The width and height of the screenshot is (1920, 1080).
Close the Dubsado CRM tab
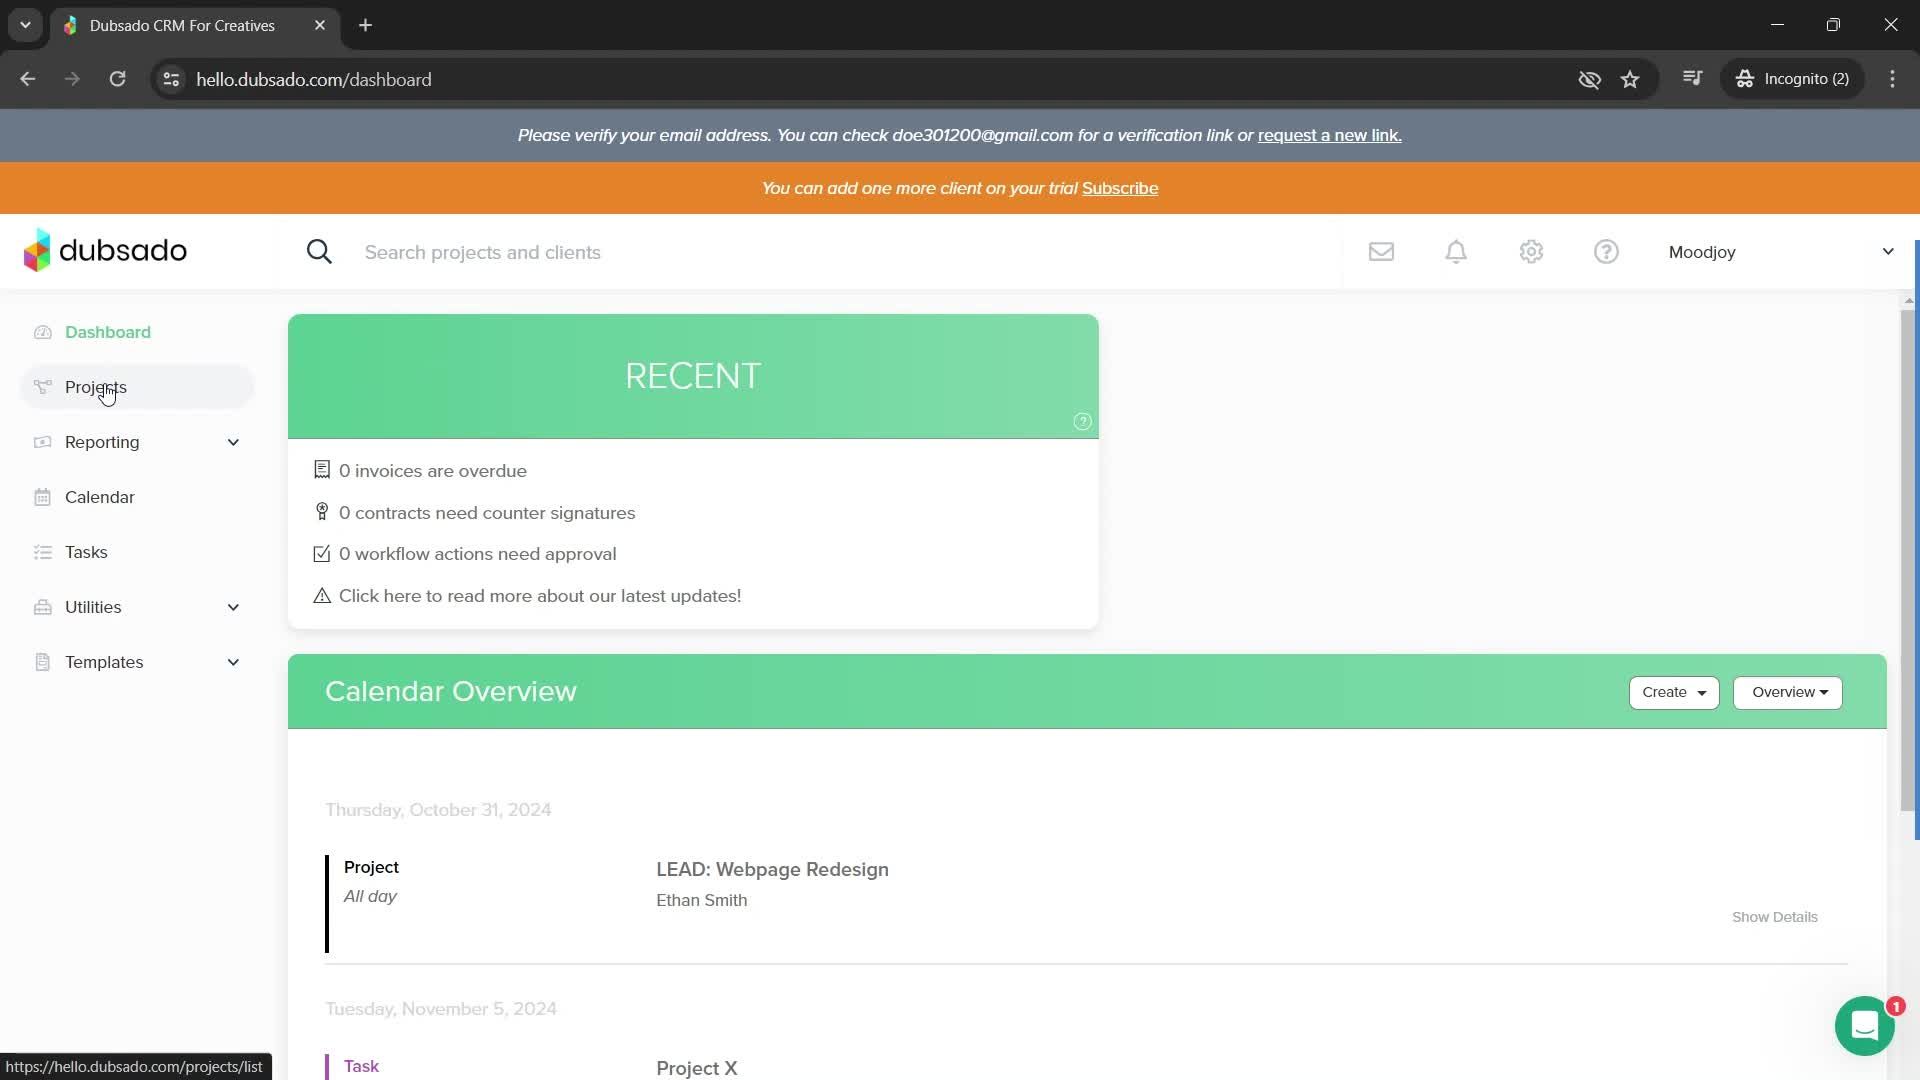[320, 25]
